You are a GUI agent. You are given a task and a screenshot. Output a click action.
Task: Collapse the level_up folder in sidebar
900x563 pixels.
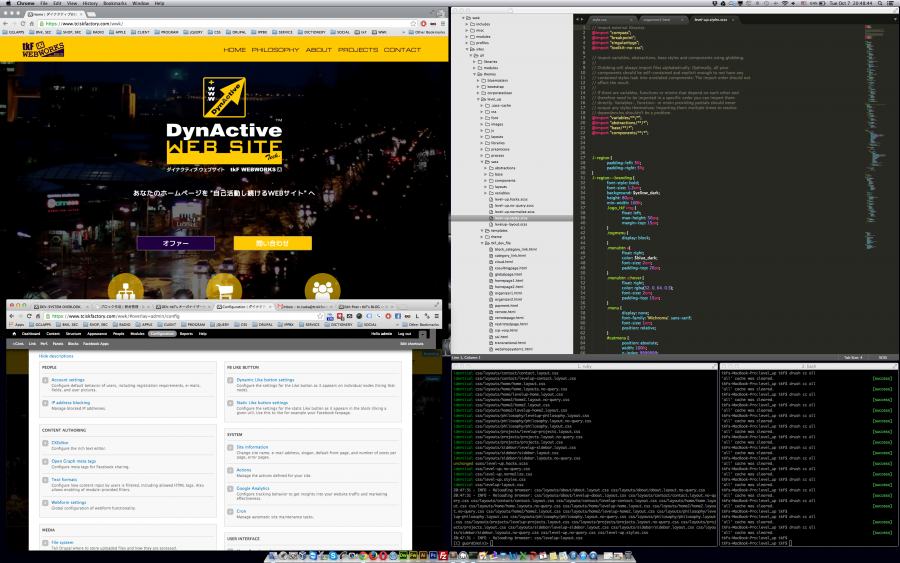point(478,99)
